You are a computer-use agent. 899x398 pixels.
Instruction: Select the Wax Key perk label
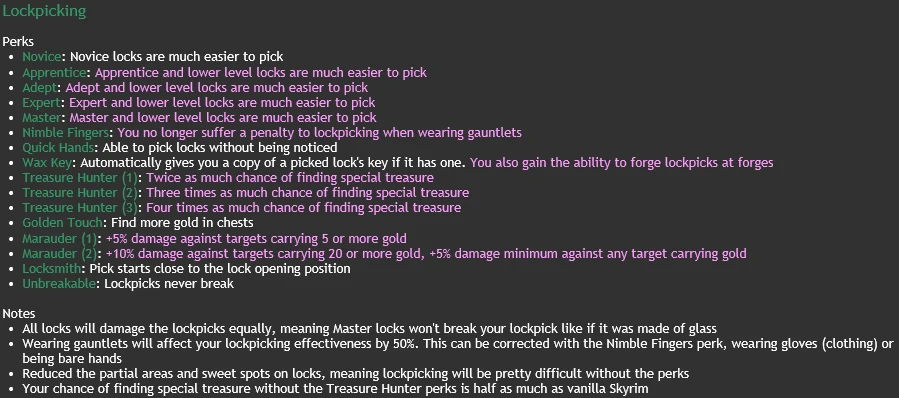click(47, 163)
